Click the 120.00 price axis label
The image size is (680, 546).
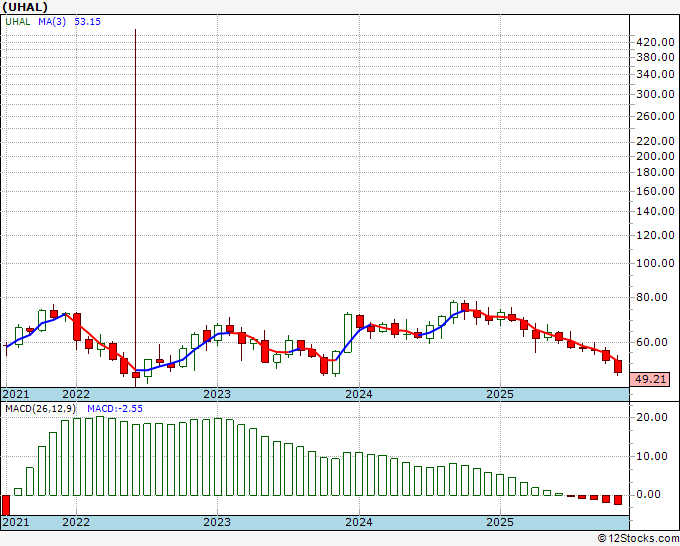tap(655, 235)
